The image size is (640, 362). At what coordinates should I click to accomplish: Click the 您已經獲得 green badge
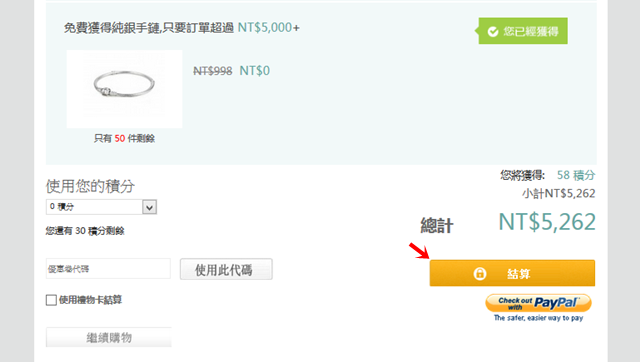coord(523,31)
